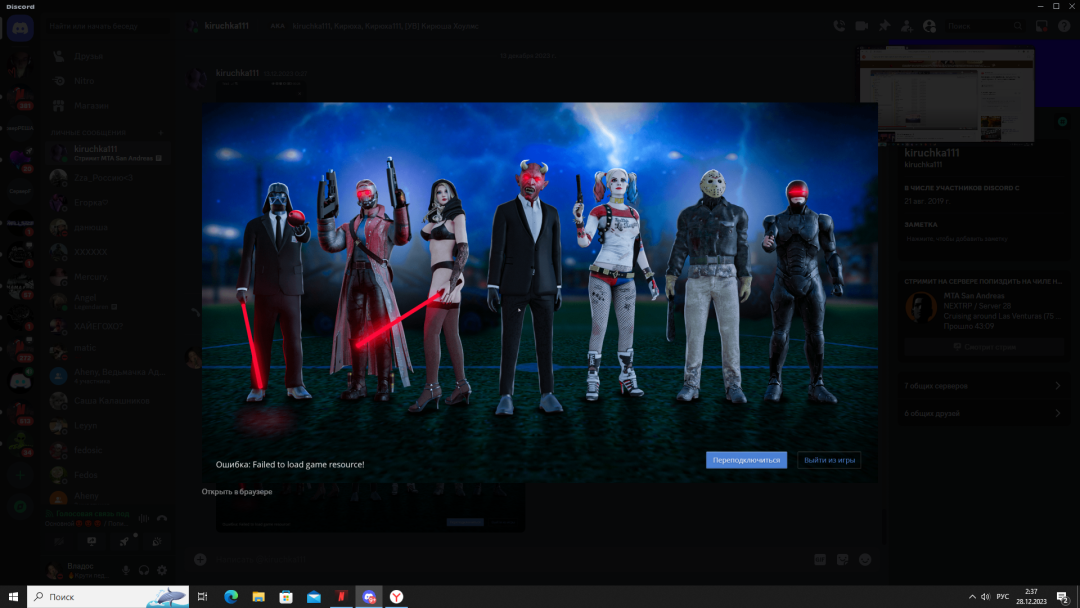Image resolution: width=1080 pixels, height=608 pixels.
Task: Open the Discord inbox icon
Action: pyautogui.click(x=1041, y=26)
